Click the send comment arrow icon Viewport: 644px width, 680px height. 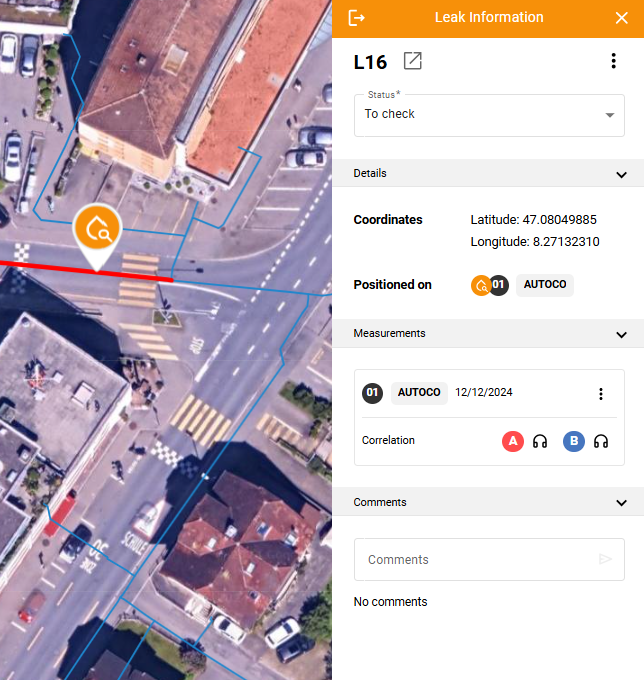point(605,559)
